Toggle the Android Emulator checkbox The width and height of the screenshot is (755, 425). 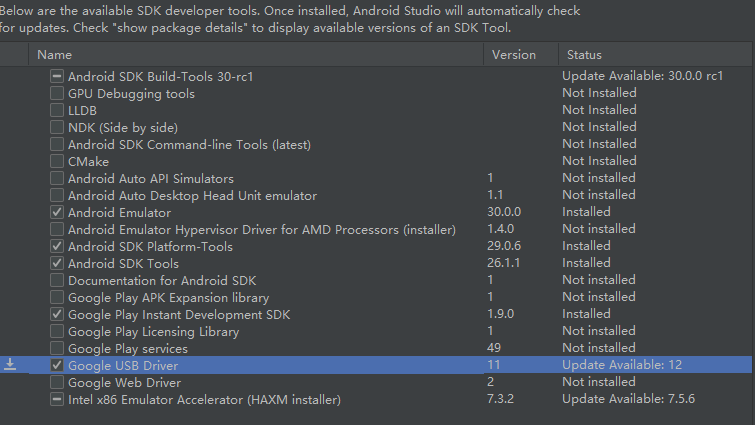coord(57,212)
